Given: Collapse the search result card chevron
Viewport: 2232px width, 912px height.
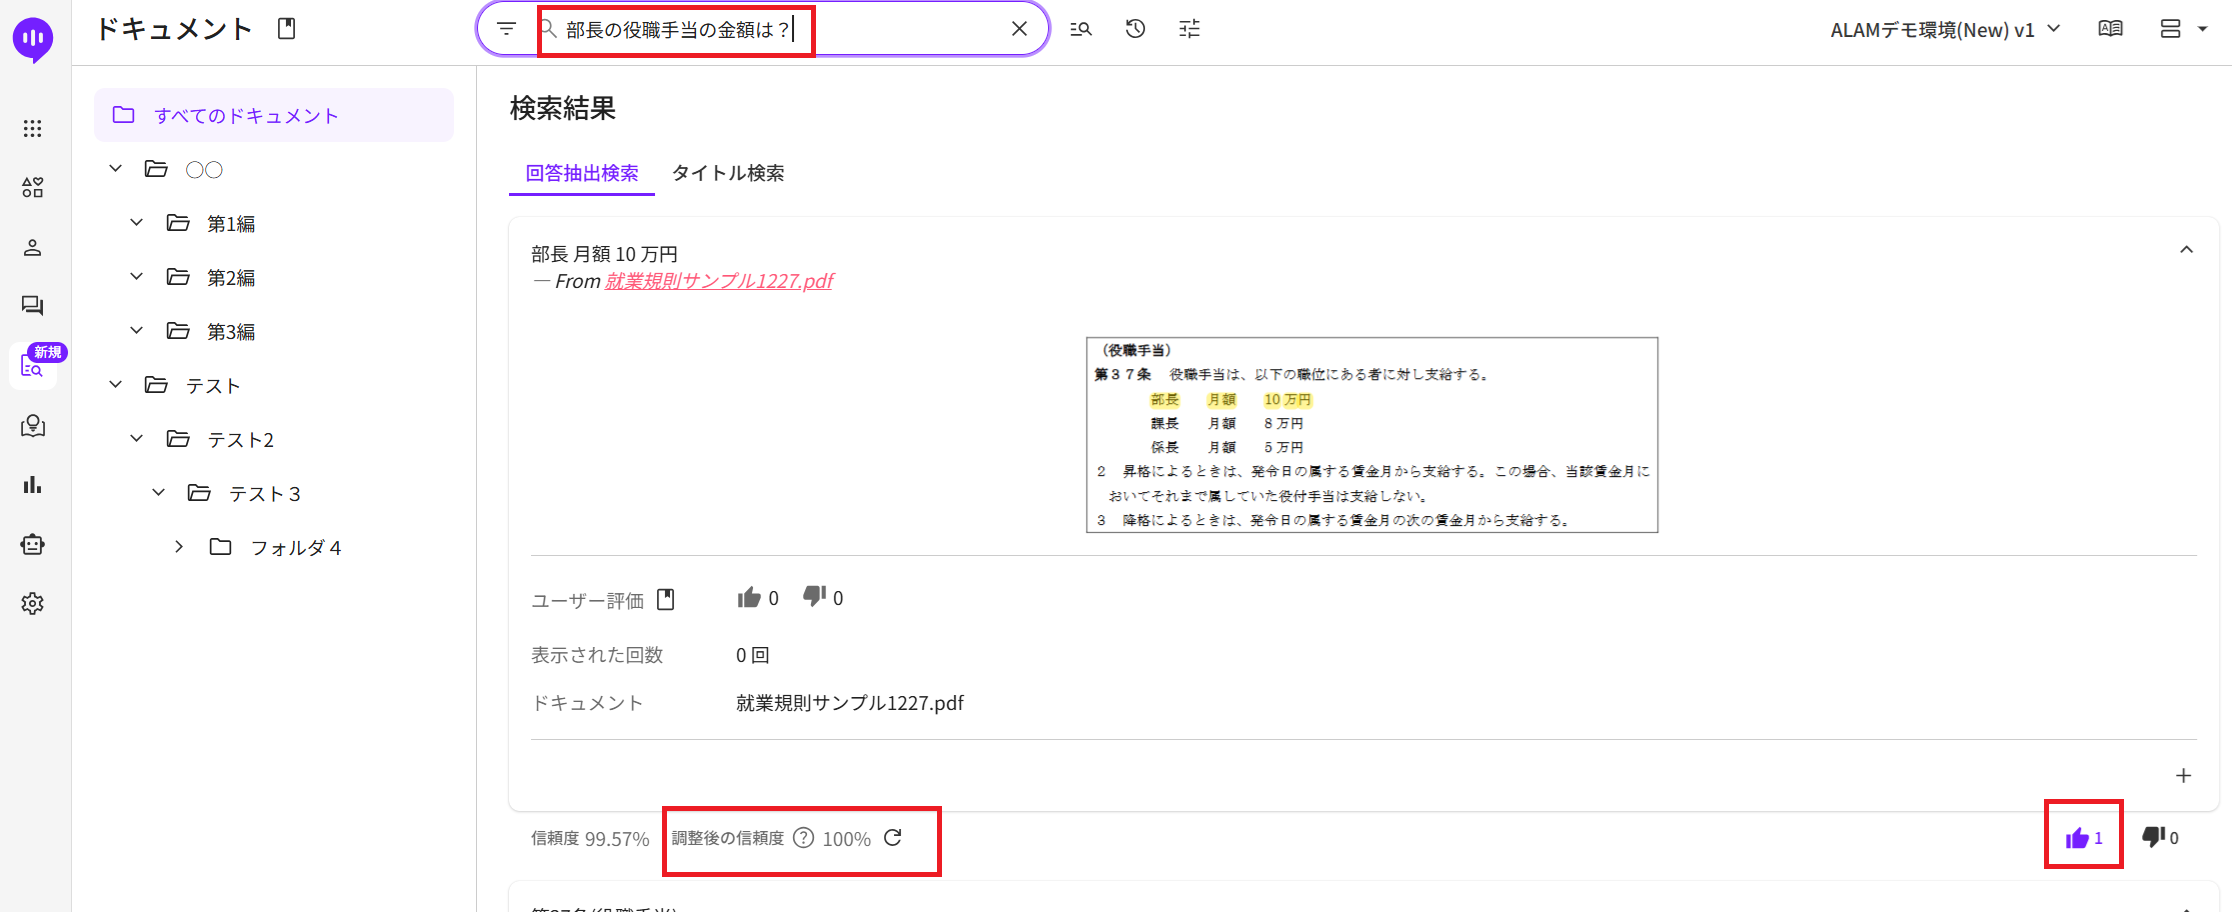Looking at the screenshot, I should point(2186,250).
